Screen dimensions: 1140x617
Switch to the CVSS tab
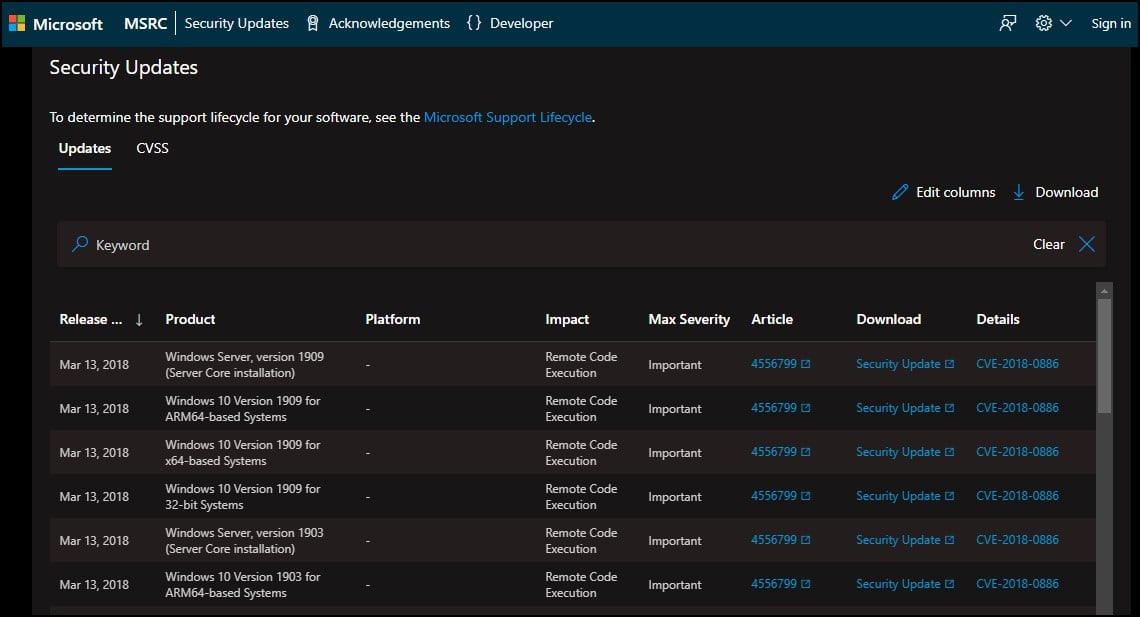(153, 148)
